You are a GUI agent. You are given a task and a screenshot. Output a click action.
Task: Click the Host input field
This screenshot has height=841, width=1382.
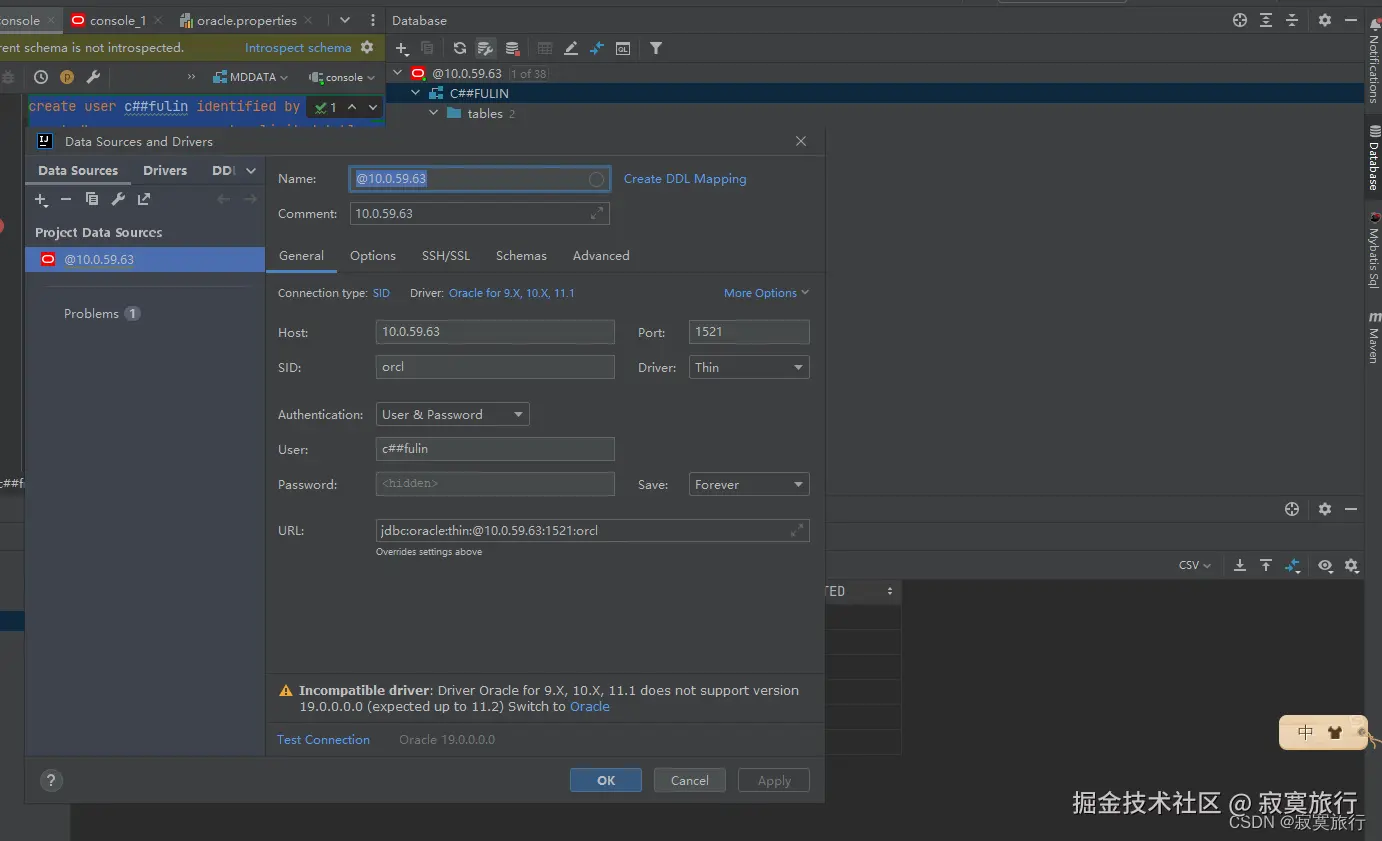pyautogui.click(x=495, y=332)
